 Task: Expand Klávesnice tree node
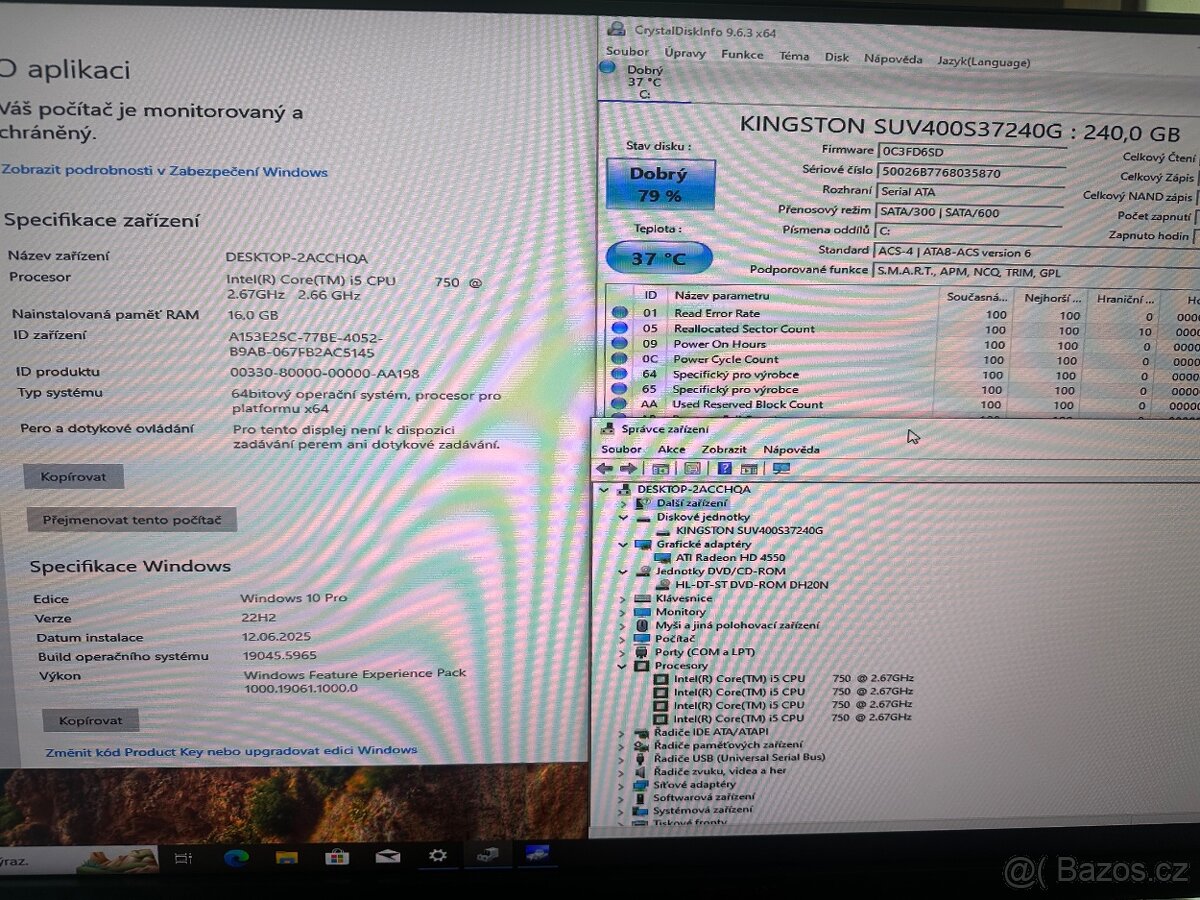(x=622, y=598)
